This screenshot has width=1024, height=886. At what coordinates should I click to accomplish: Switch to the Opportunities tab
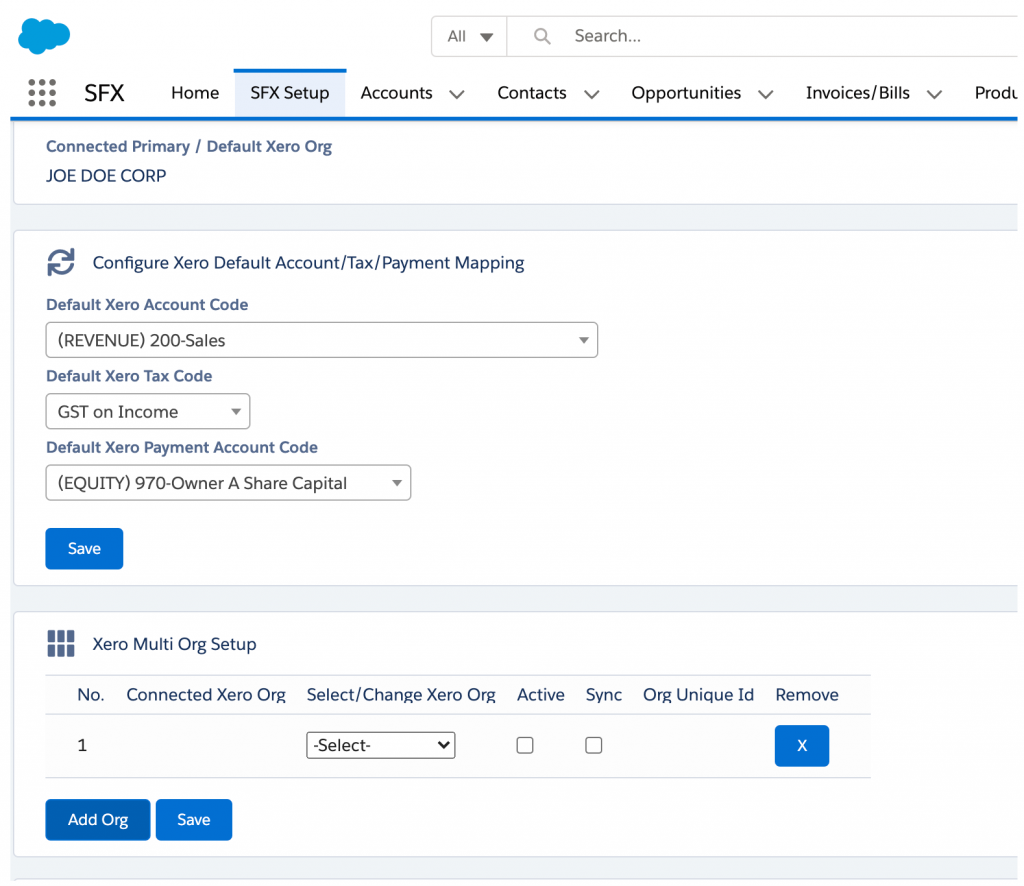686,93
